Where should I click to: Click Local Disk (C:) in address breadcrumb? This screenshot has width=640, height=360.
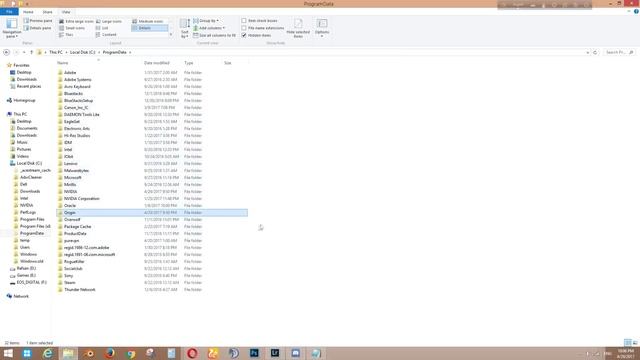pos(82,52)
